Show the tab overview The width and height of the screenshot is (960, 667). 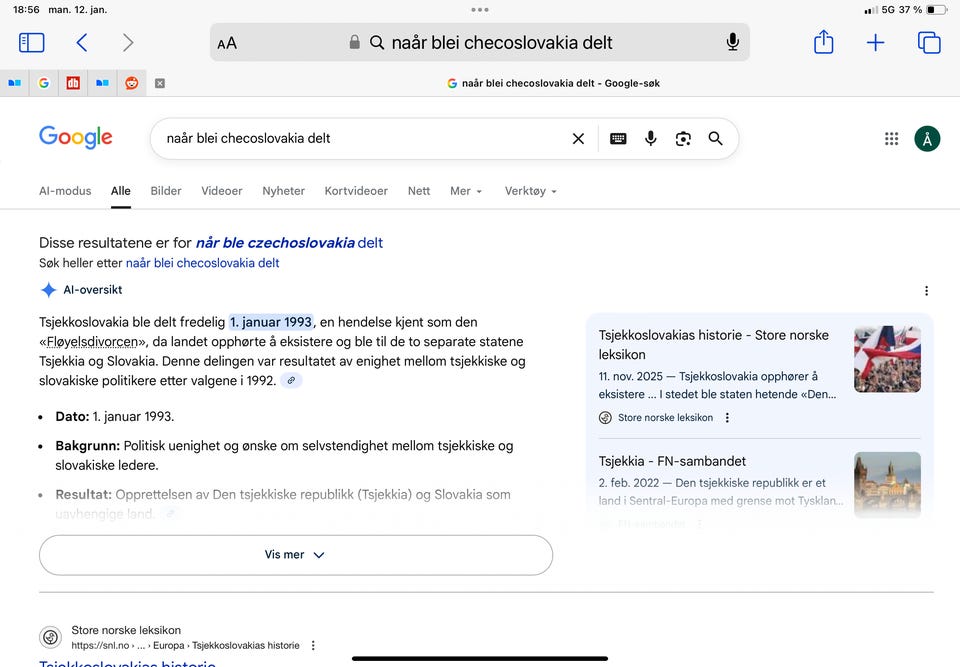929,42
